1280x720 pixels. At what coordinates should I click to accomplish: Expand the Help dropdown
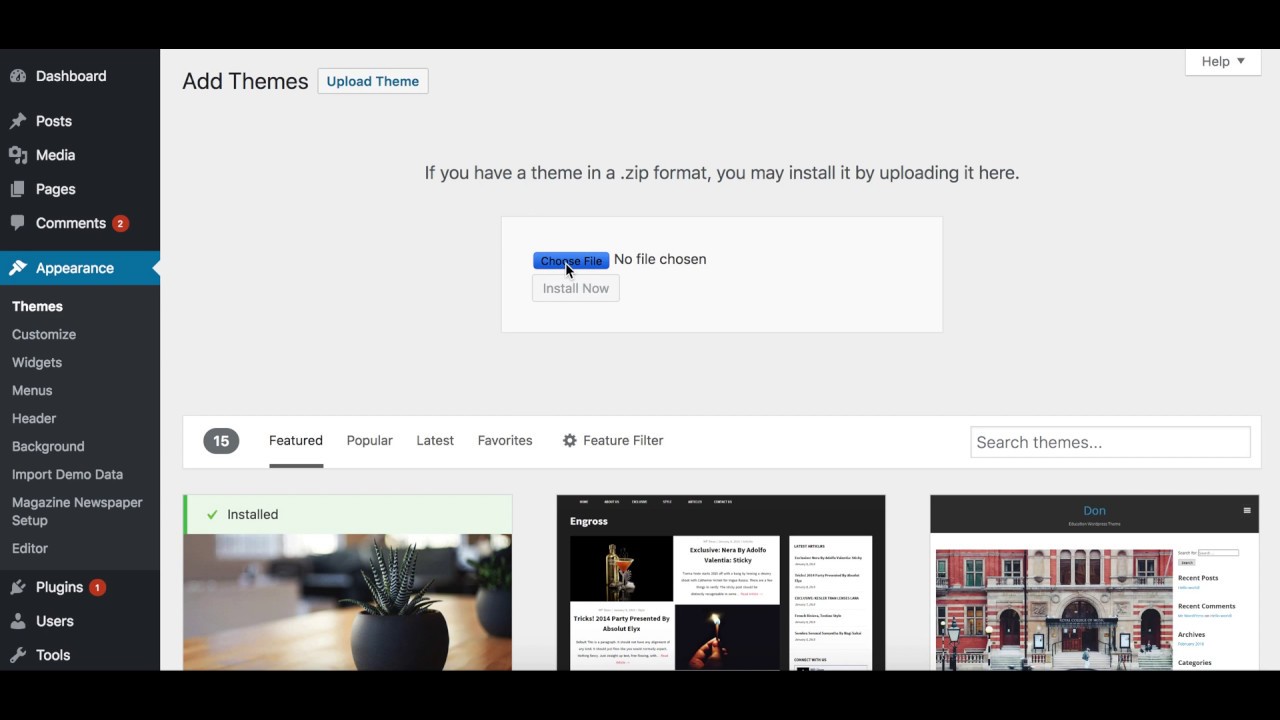click(1223, 61)
